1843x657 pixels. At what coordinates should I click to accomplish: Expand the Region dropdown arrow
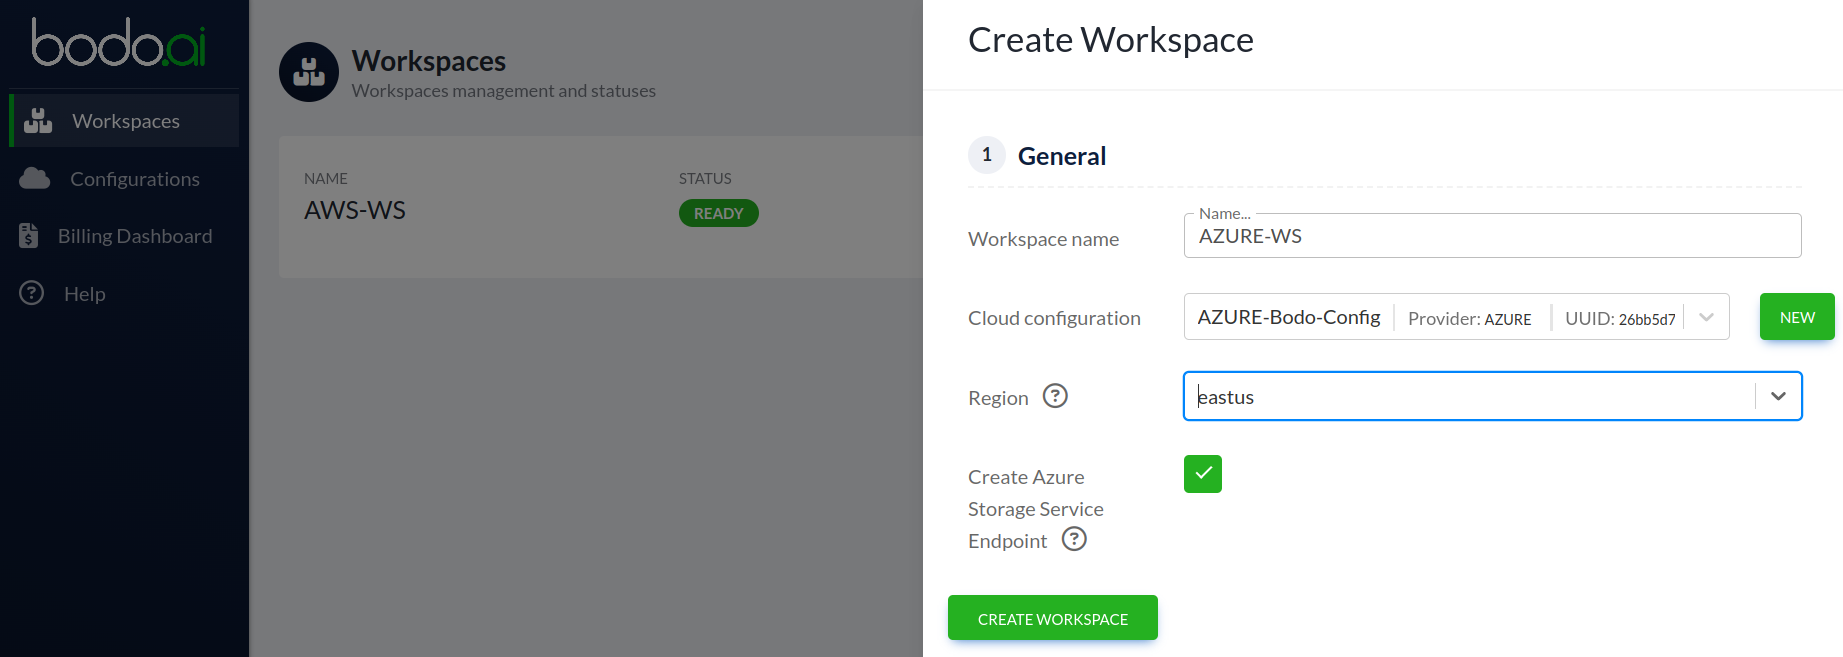point(1778,396)
